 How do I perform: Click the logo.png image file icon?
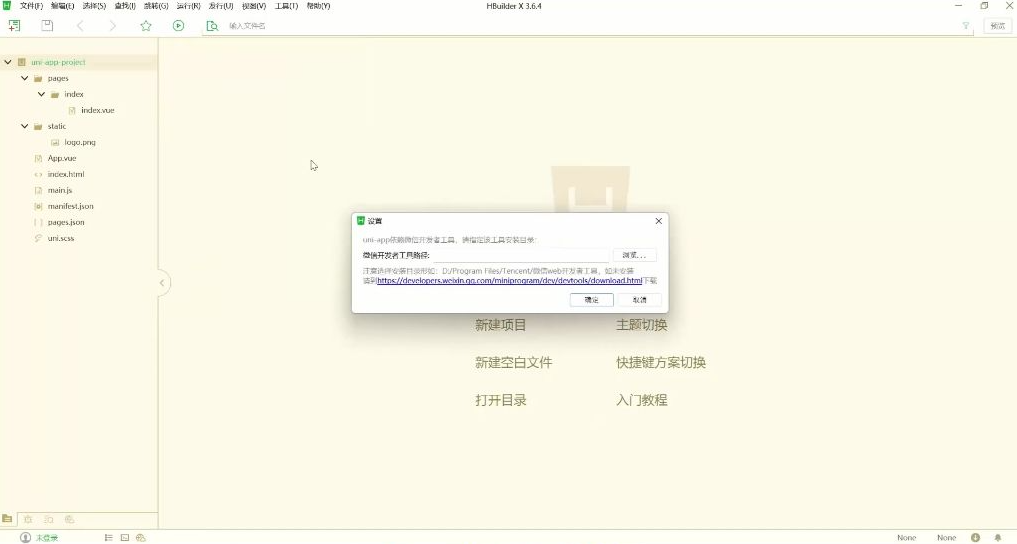coord(55,142)
